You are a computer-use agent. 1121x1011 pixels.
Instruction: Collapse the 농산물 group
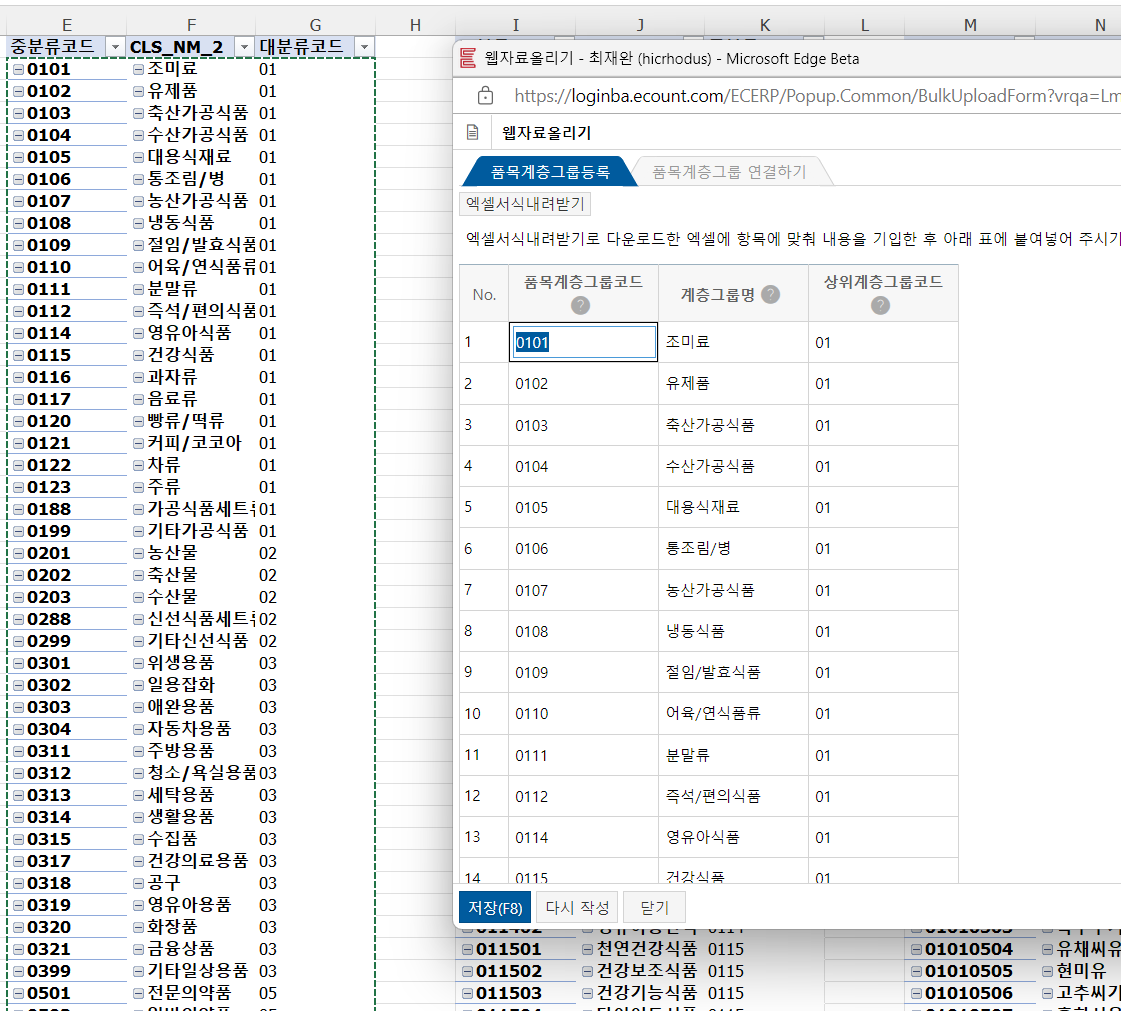tap(139, 553)
